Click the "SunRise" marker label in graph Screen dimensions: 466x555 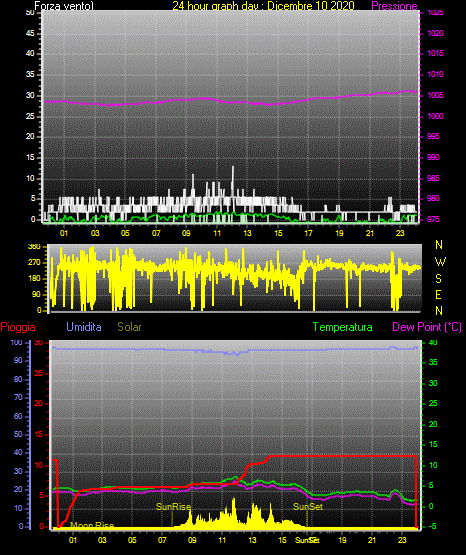tap(173, 507)
